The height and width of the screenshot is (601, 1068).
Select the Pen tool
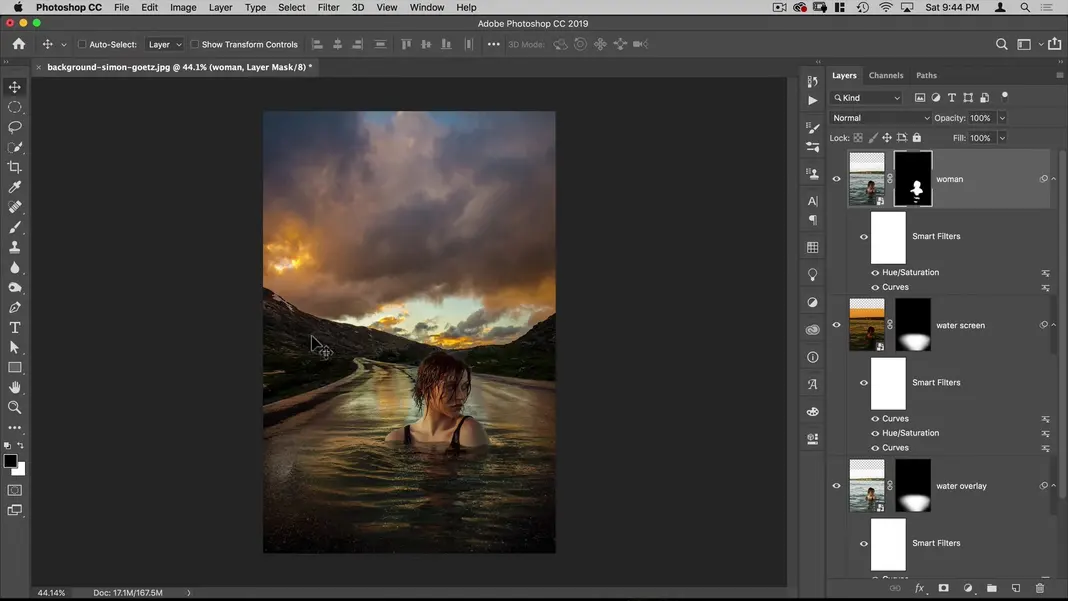click(x=14, y=307)
